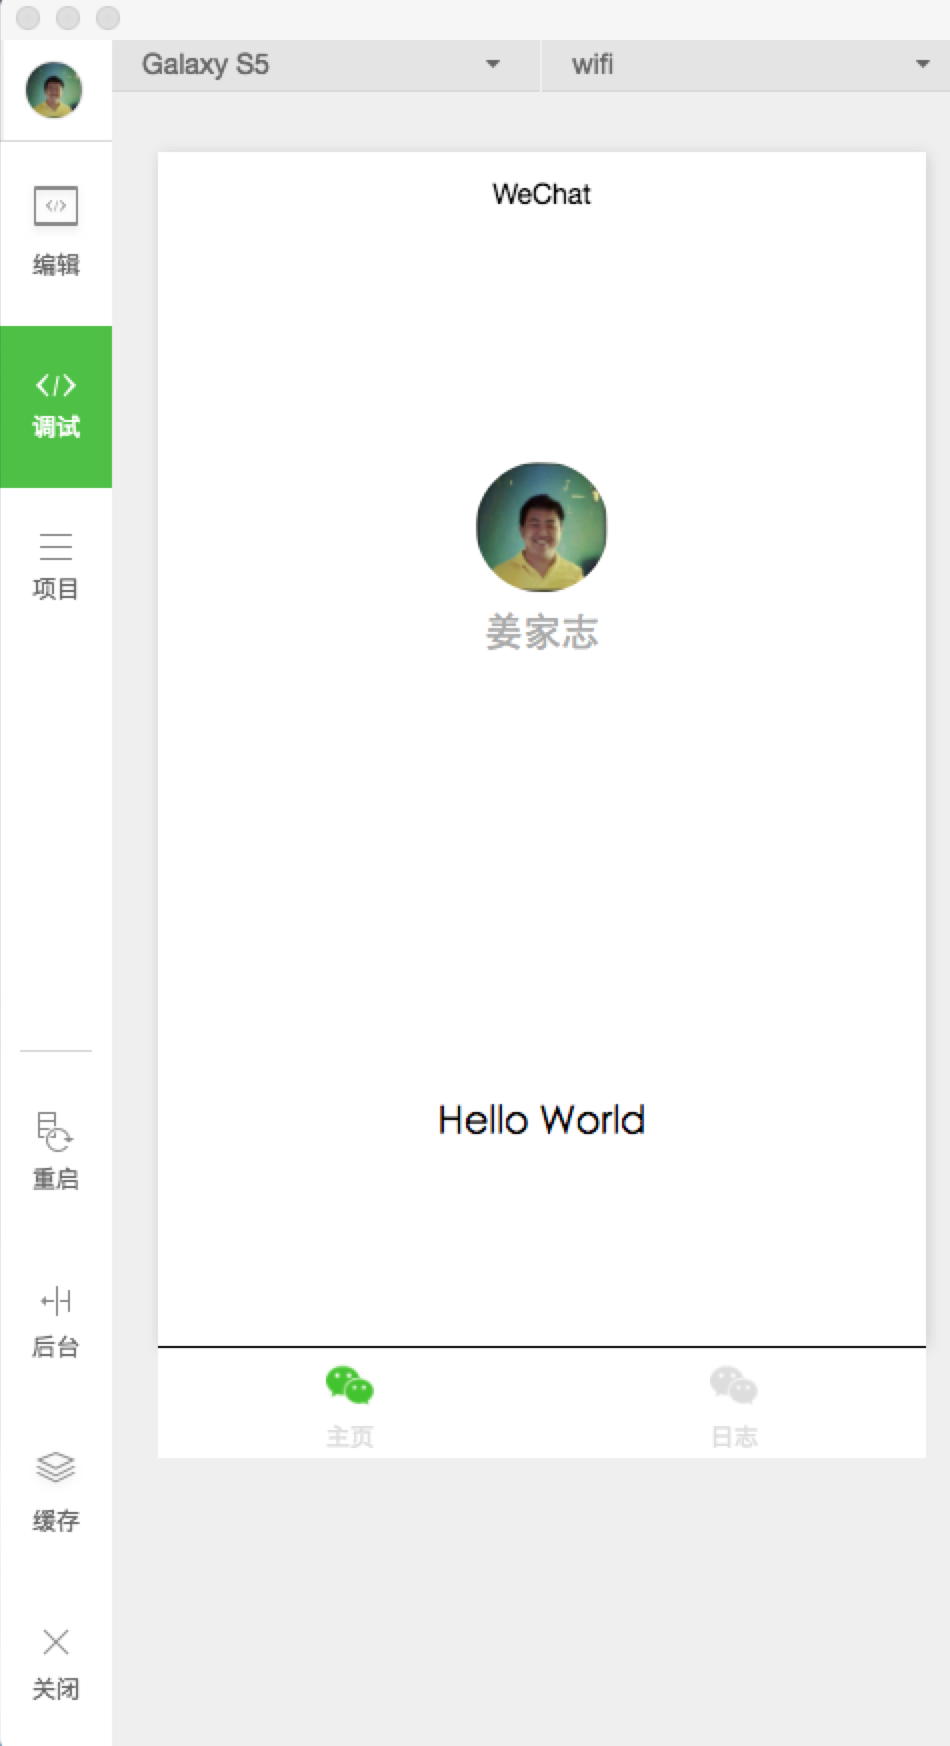This screenshot has height=1746, width=950.
Task: Open the 项目 (Project) panel
Action: [x=56, y=567]
